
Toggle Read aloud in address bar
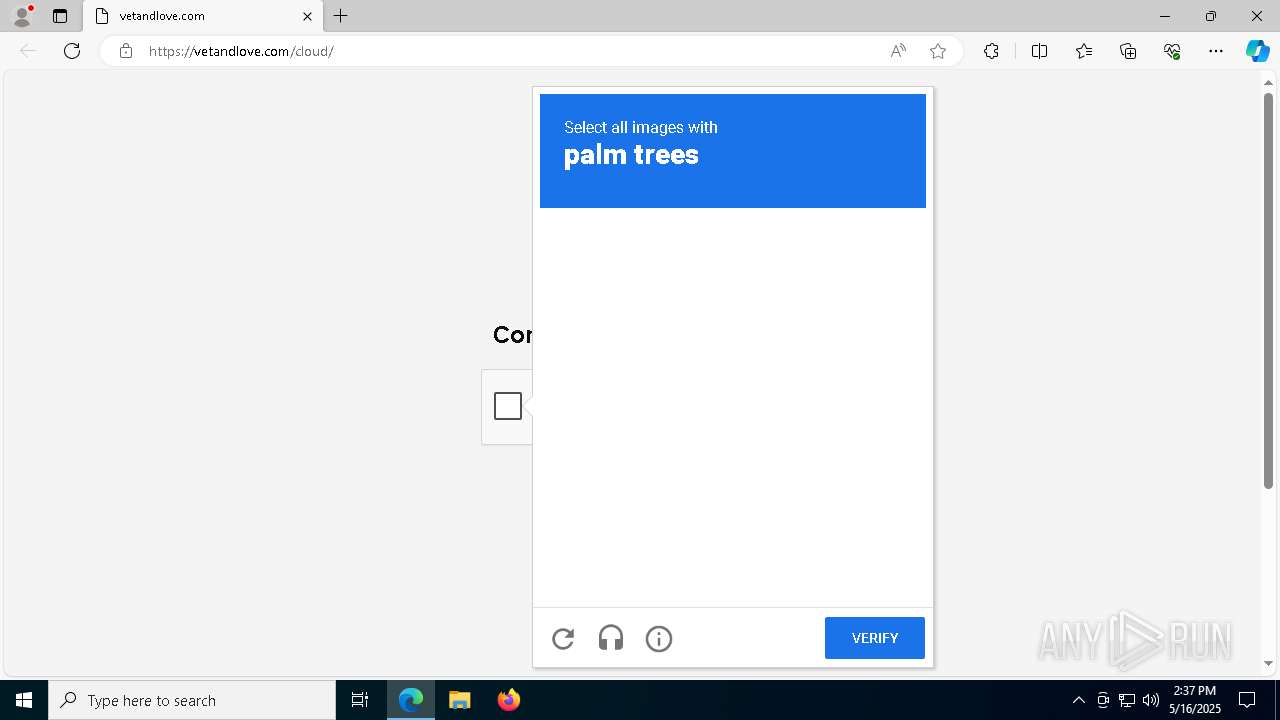click(898, 51)
